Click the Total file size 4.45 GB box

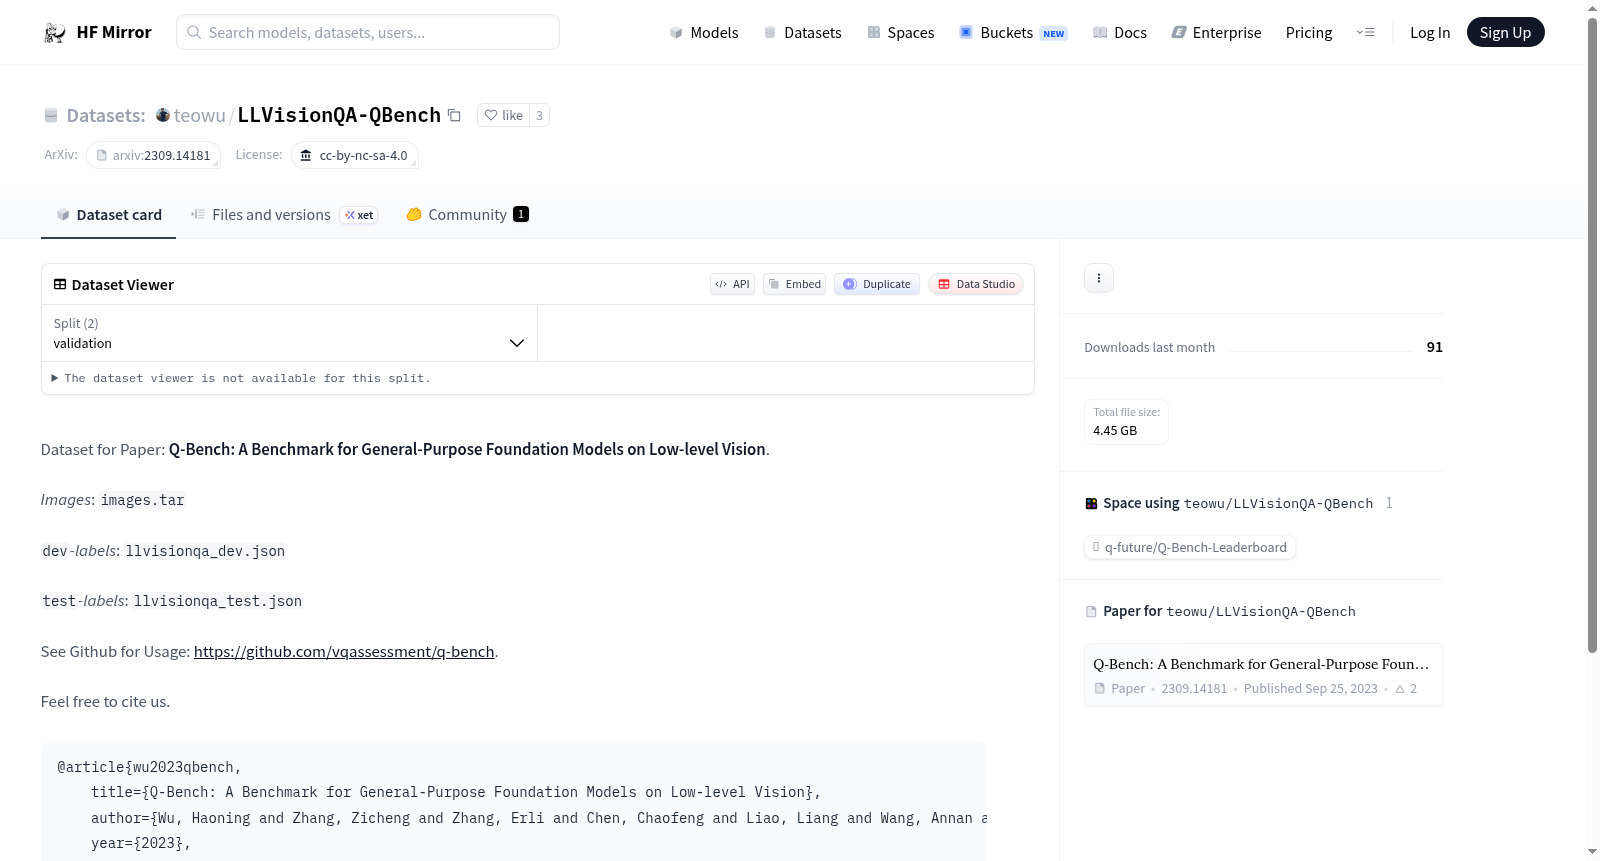coord(1126,421)
